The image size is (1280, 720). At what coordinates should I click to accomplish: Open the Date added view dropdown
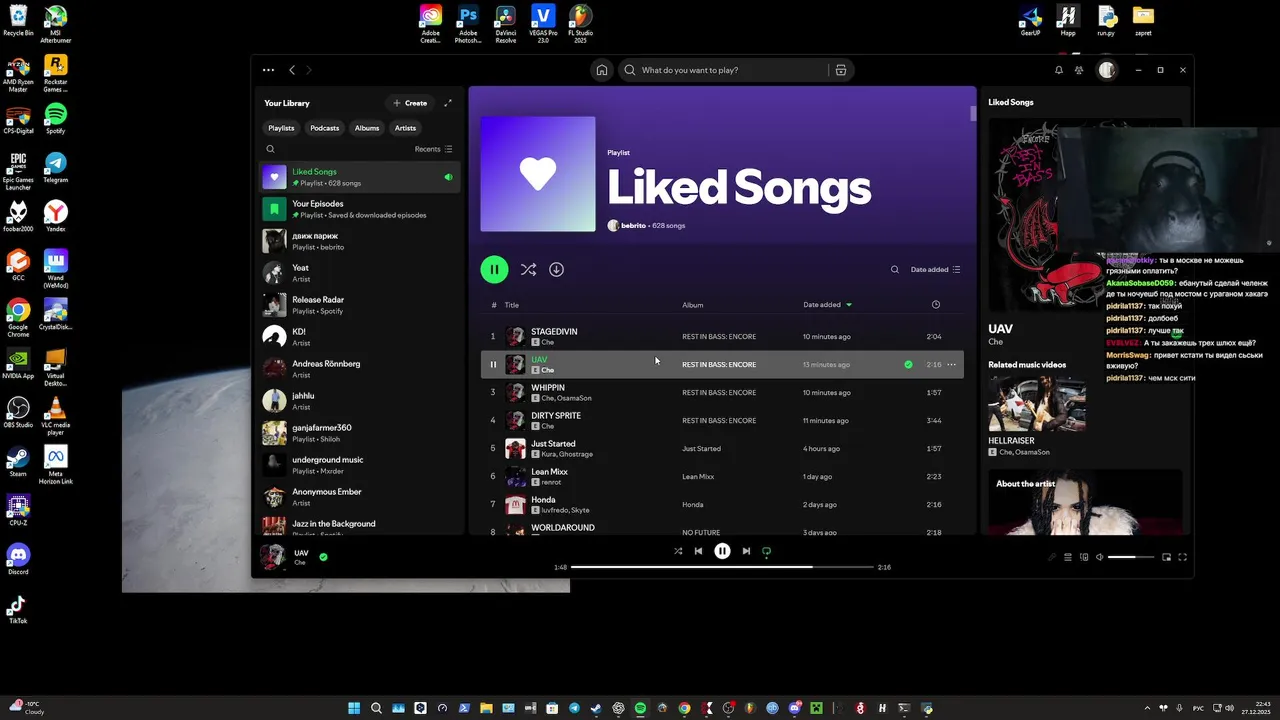935,269
